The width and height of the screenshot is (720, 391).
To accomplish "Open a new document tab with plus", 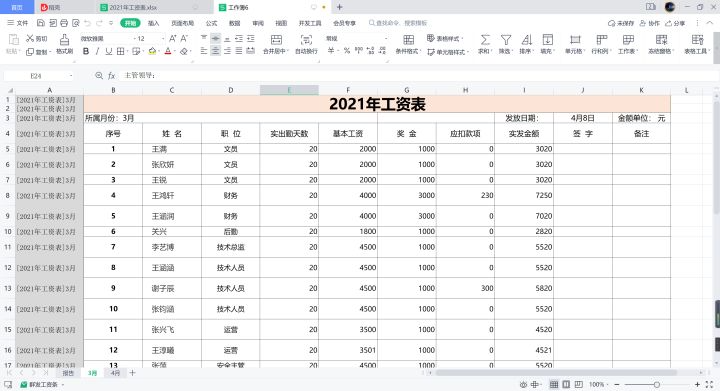I will tap(339, 7).
